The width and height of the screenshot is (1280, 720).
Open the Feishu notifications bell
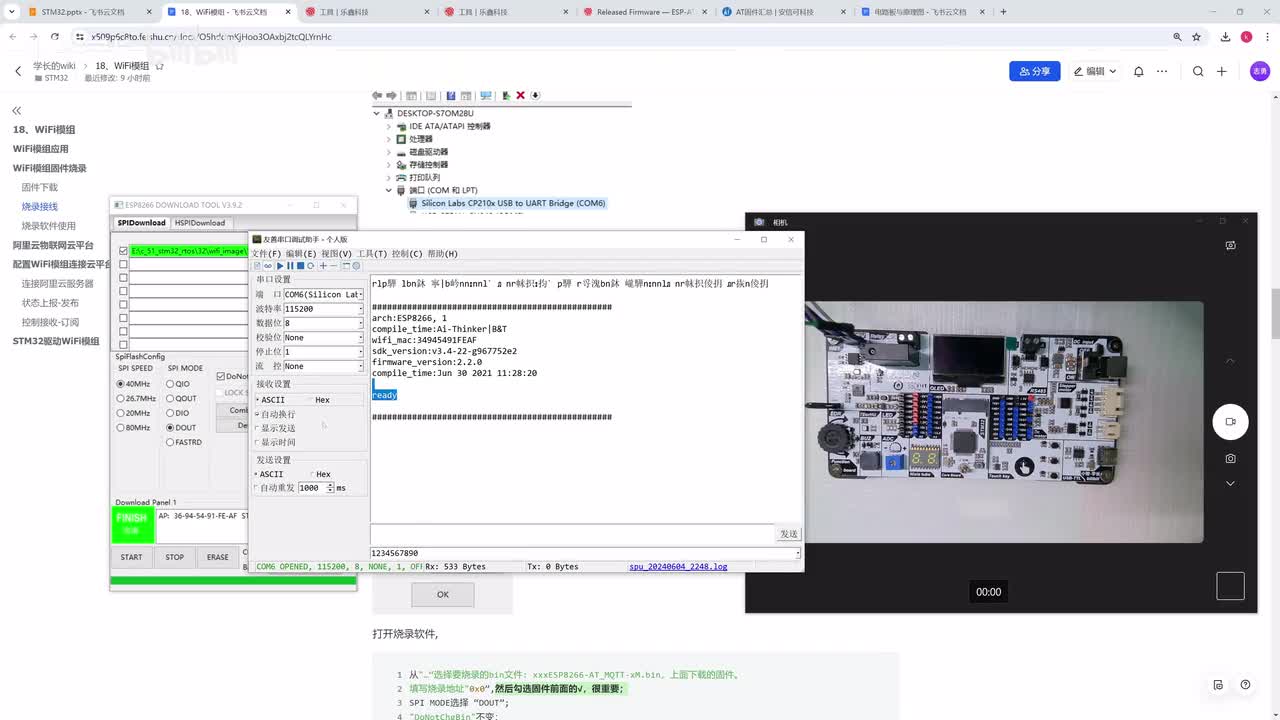click(1138, 71)
